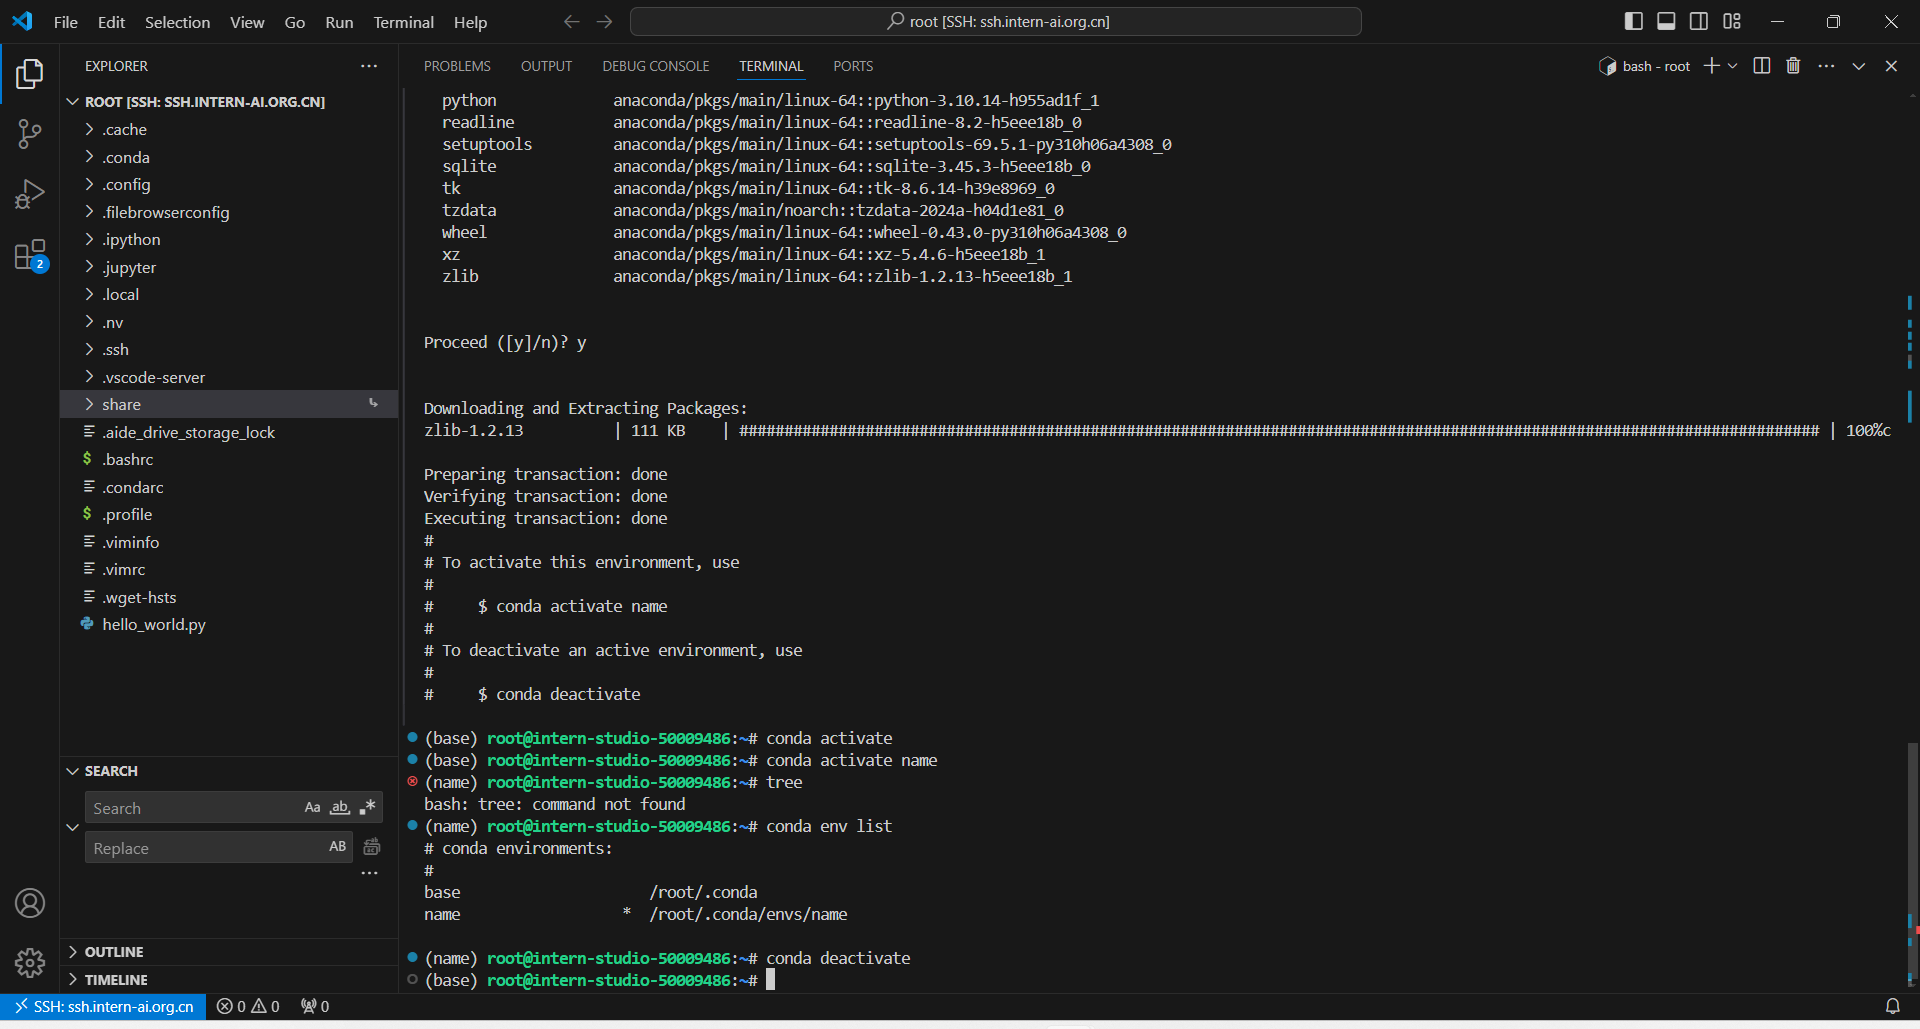Screen dimensions: 1920x1029
Task: Open the Selection menu
Action: click(177, 22)
